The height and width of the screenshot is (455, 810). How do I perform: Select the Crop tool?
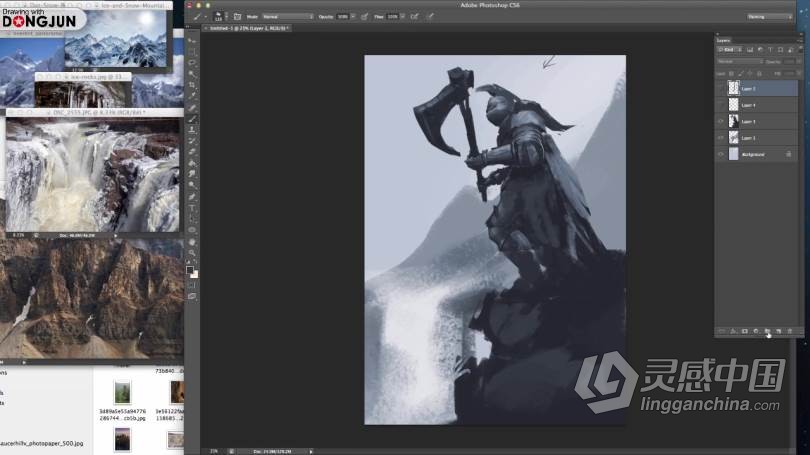tap(192, 85)
